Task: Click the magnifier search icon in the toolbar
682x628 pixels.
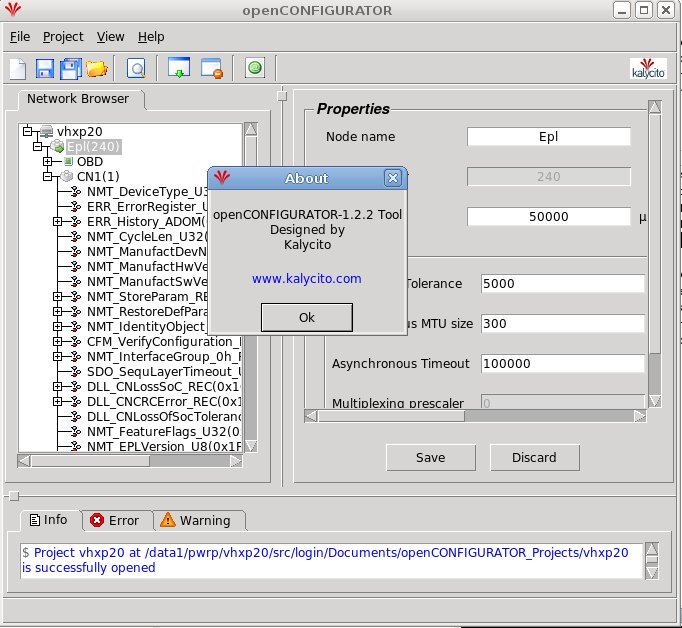Action: click(136, 69)
